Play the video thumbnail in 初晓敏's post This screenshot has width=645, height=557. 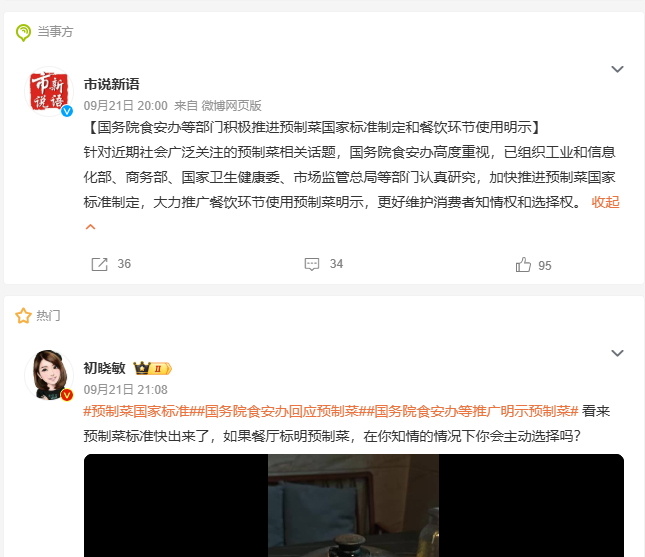tap(354, 505)
